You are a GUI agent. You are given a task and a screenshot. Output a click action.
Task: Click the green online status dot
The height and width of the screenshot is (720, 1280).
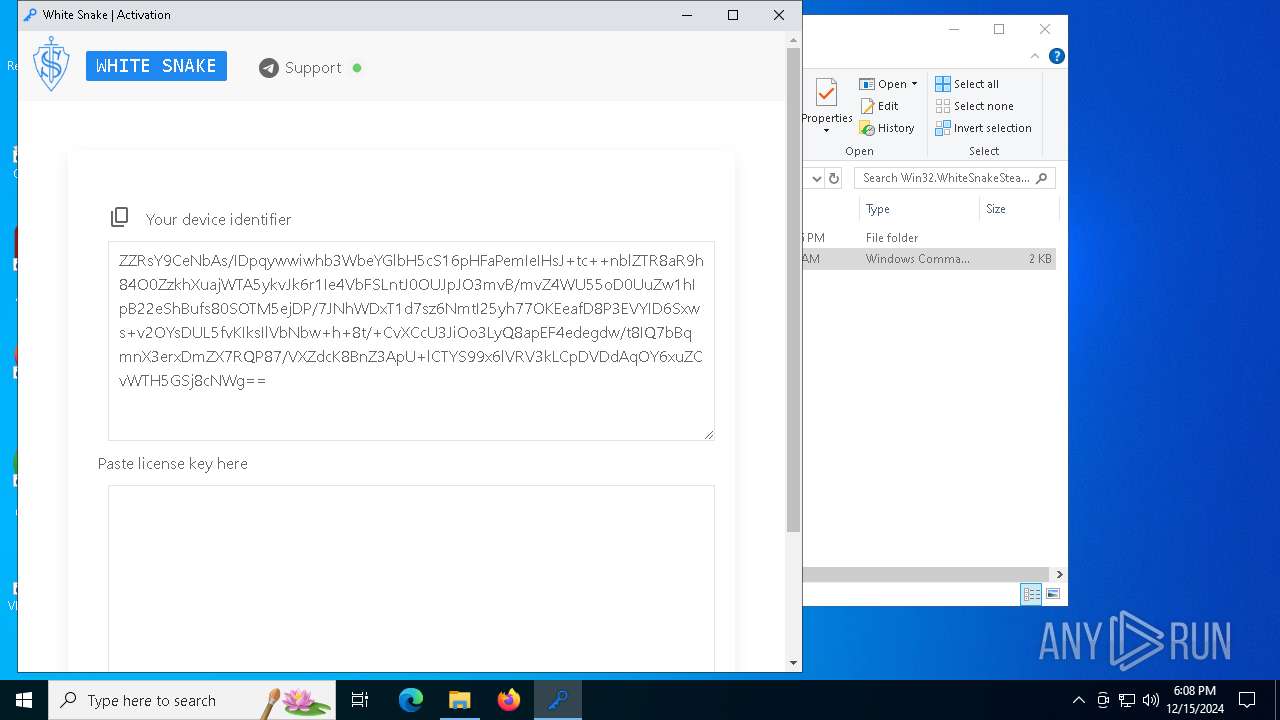point(357,68)
